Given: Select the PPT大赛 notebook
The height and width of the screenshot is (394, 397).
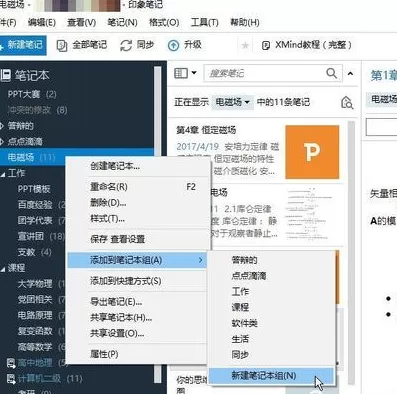Looking at the screenshot, I should pyautogui.click(x=32, y=94).
